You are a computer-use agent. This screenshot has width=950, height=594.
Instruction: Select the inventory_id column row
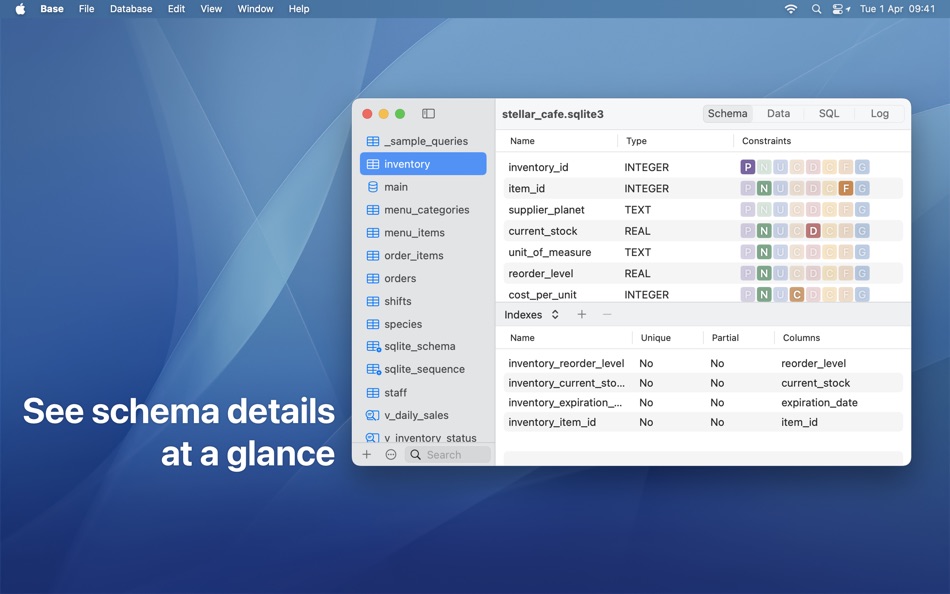(703, 167)
